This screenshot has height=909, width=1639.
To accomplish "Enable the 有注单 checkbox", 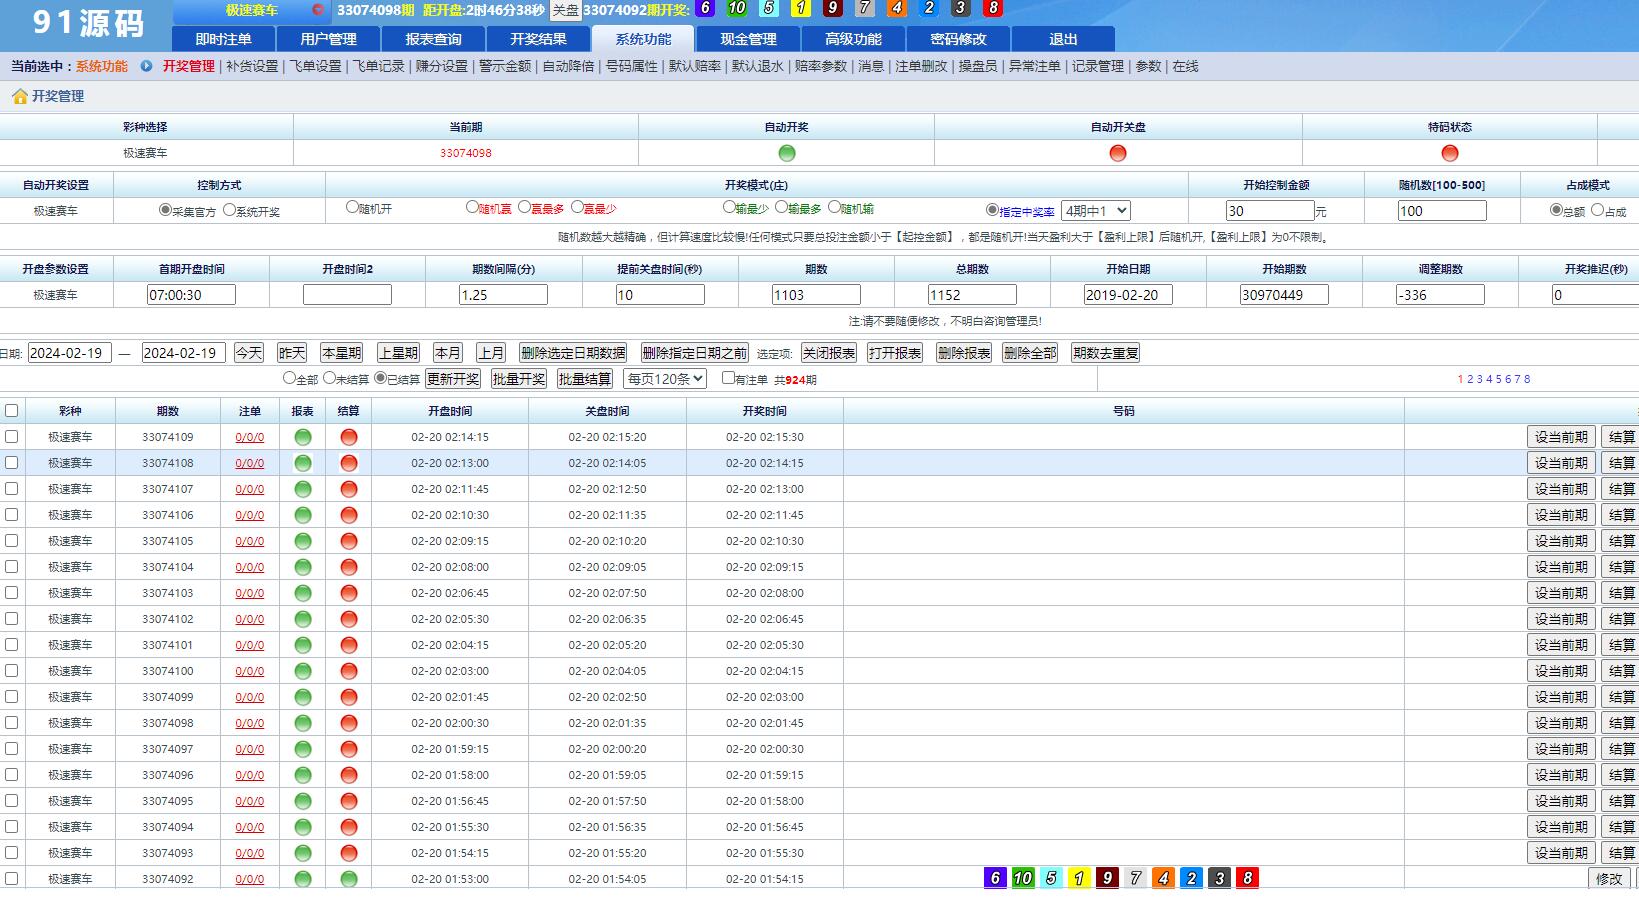I will click(x=728, y=378).
